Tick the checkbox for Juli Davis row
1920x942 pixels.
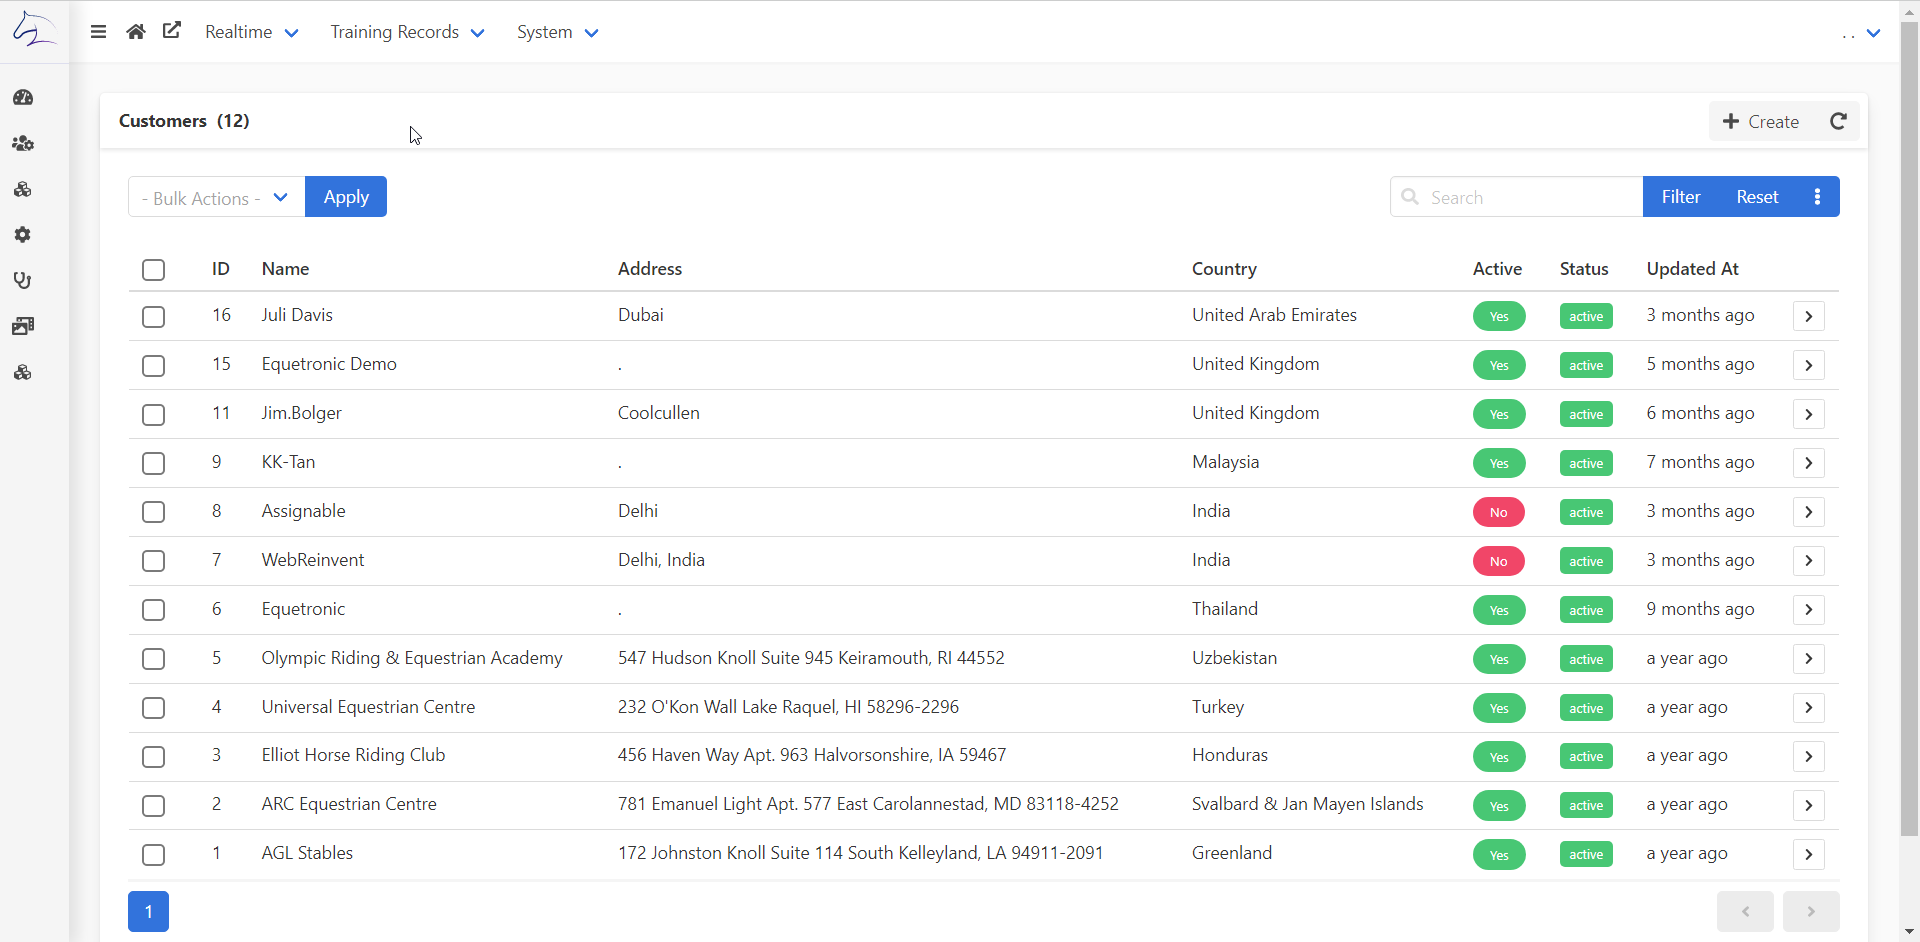pos(153,317)
